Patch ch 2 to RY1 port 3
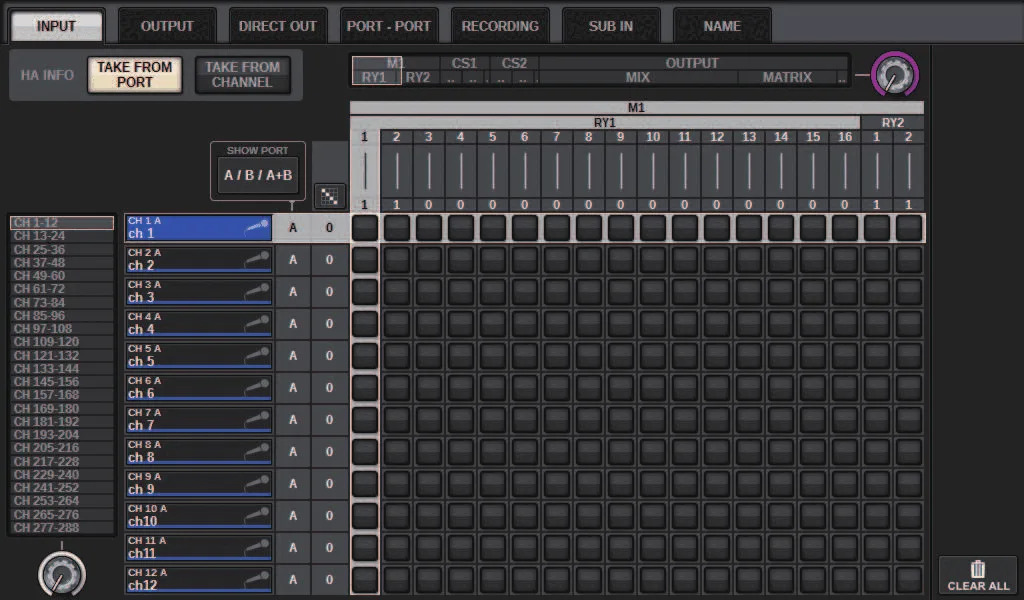Viewport: 1024px width, 600px height. [x=428, y=260]
